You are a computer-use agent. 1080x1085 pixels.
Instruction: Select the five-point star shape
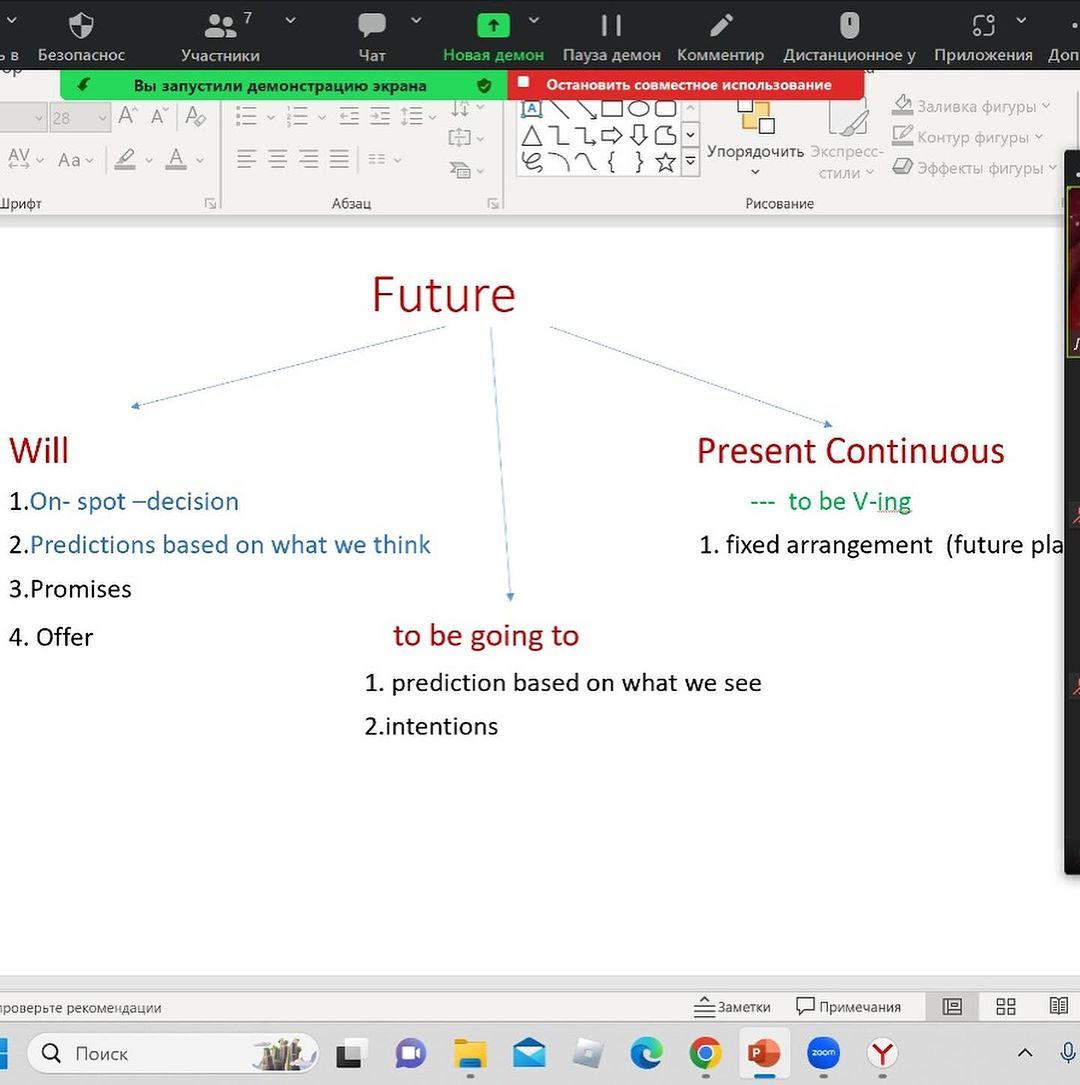click(x=666, y=163)
